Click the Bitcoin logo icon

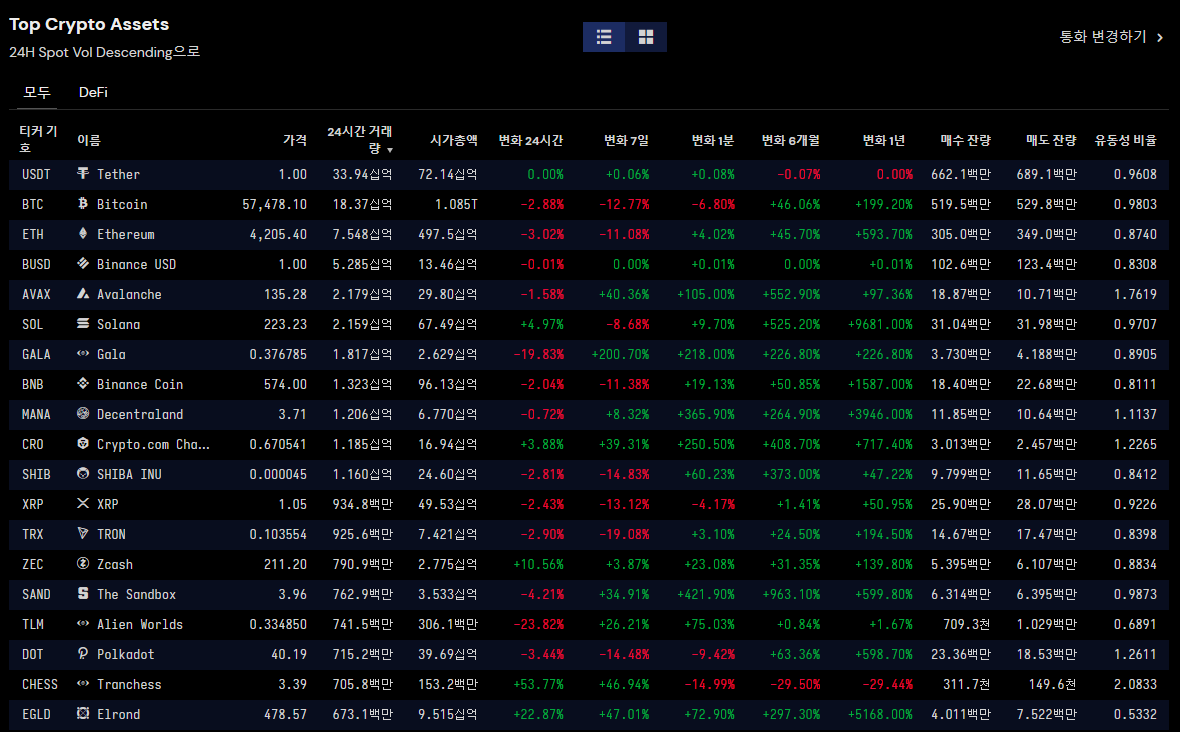[x=83, y=204]
